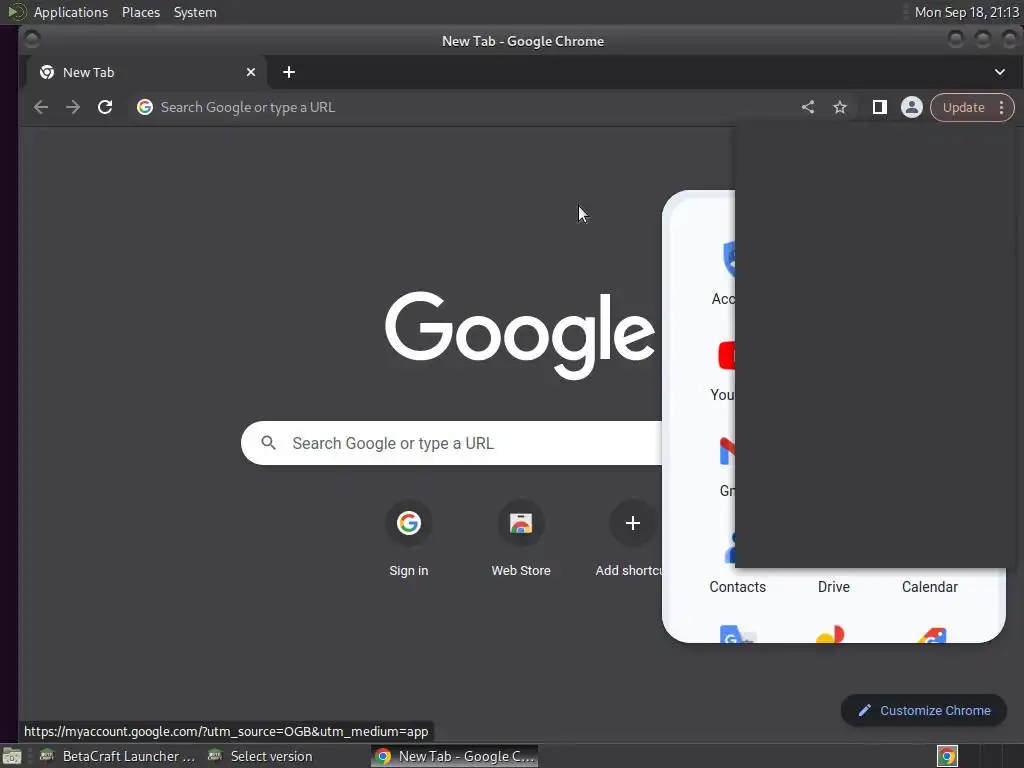Screen dimensions: 1024x768
Task: Click the window menu button on title bar
Action: (32, 40)
